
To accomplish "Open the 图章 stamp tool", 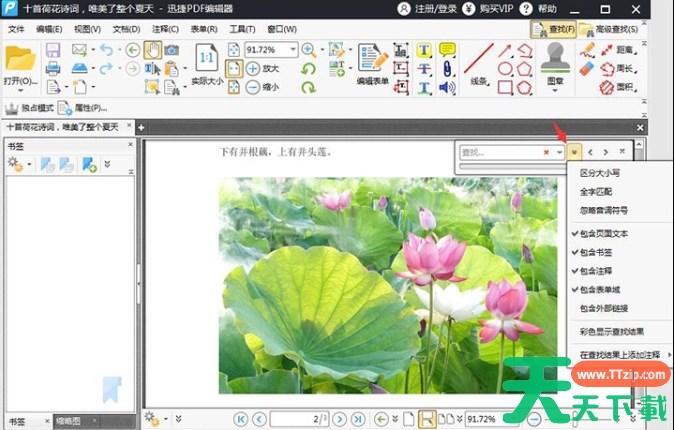I will tap(555, 63).
